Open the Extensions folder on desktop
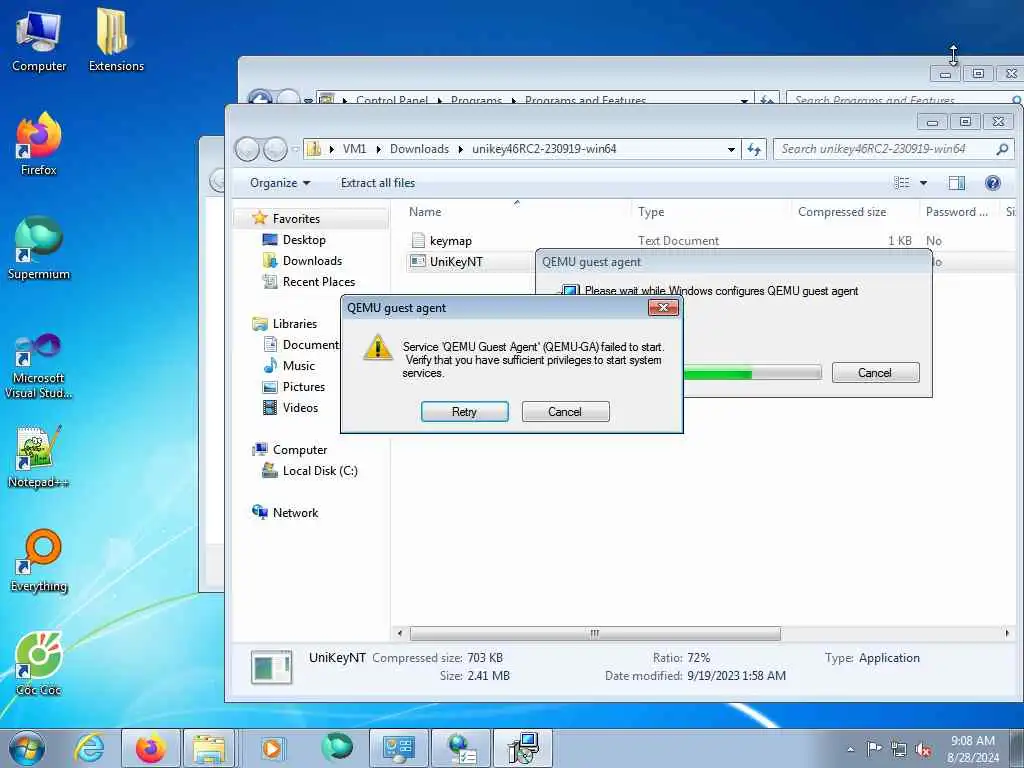 click(116, 40)
